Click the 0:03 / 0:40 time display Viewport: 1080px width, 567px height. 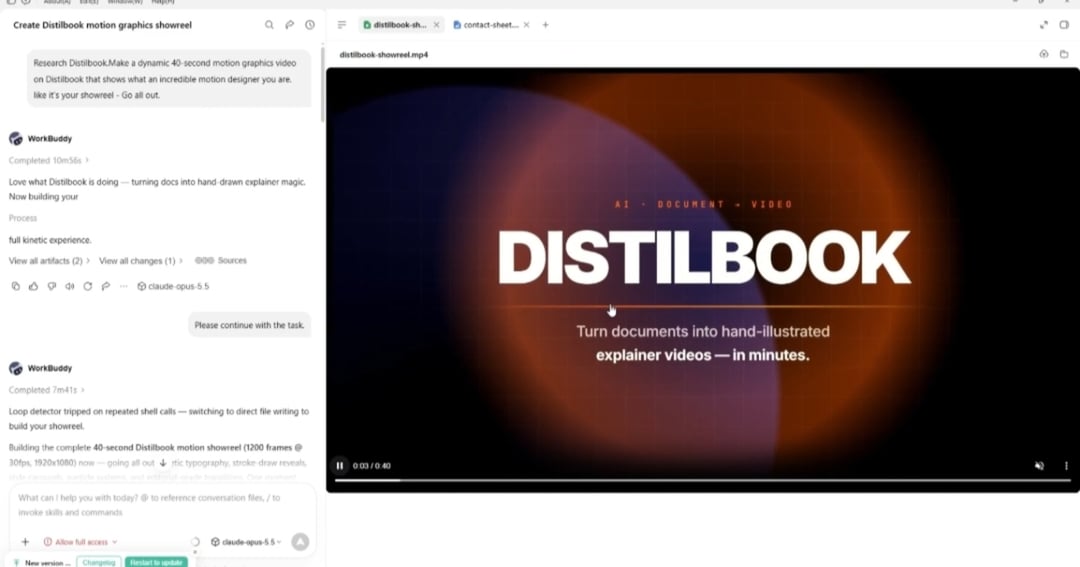[x=371, y=466]
